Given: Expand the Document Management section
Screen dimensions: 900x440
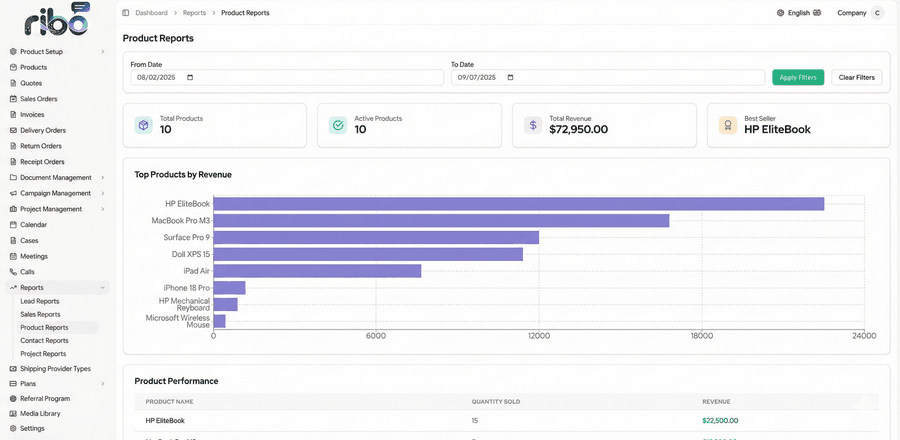Looking at the screenshot, I should point(57,178).
